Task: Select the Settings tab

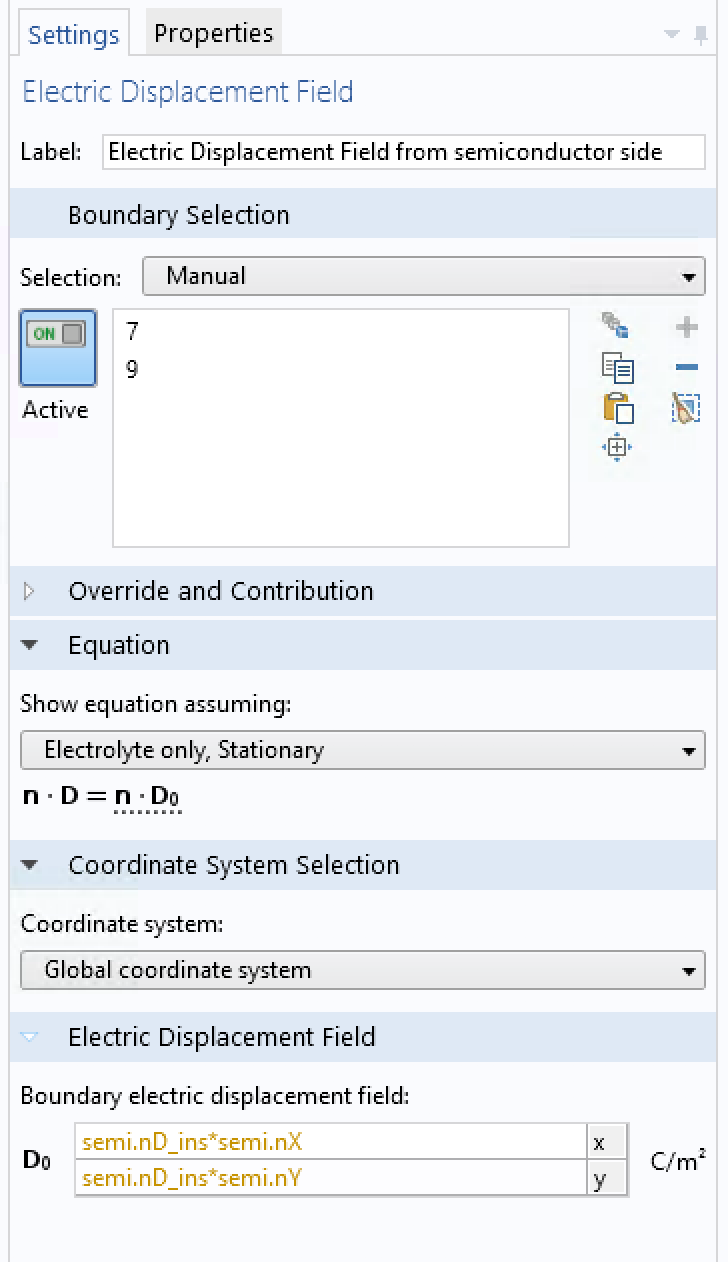Action: (73, 35)
